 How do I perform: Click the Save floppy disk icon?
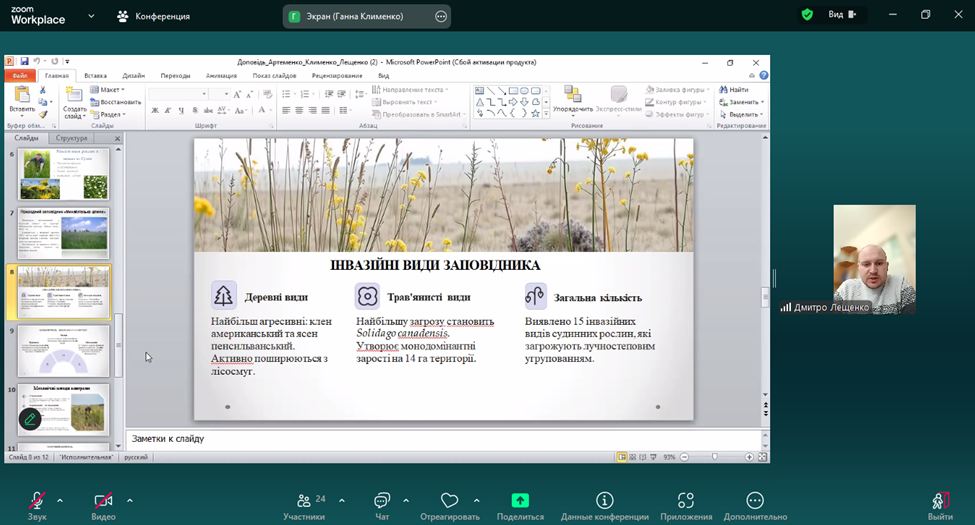(x=24, y=62)
